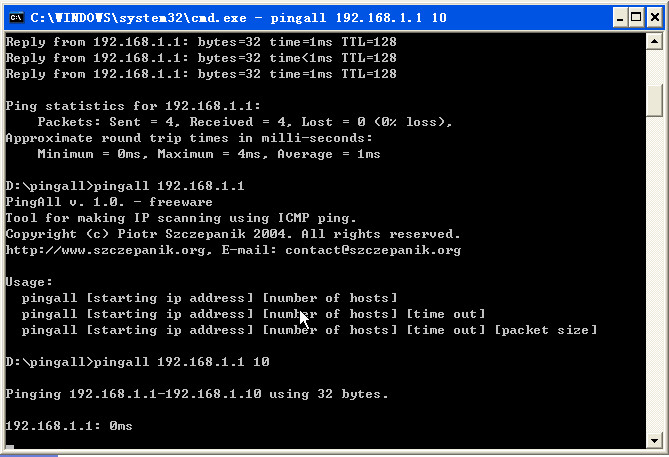The height and width of the screenshot is (457, 669).
Task: Click the 'Usage:' heading line
Action: 30,282
